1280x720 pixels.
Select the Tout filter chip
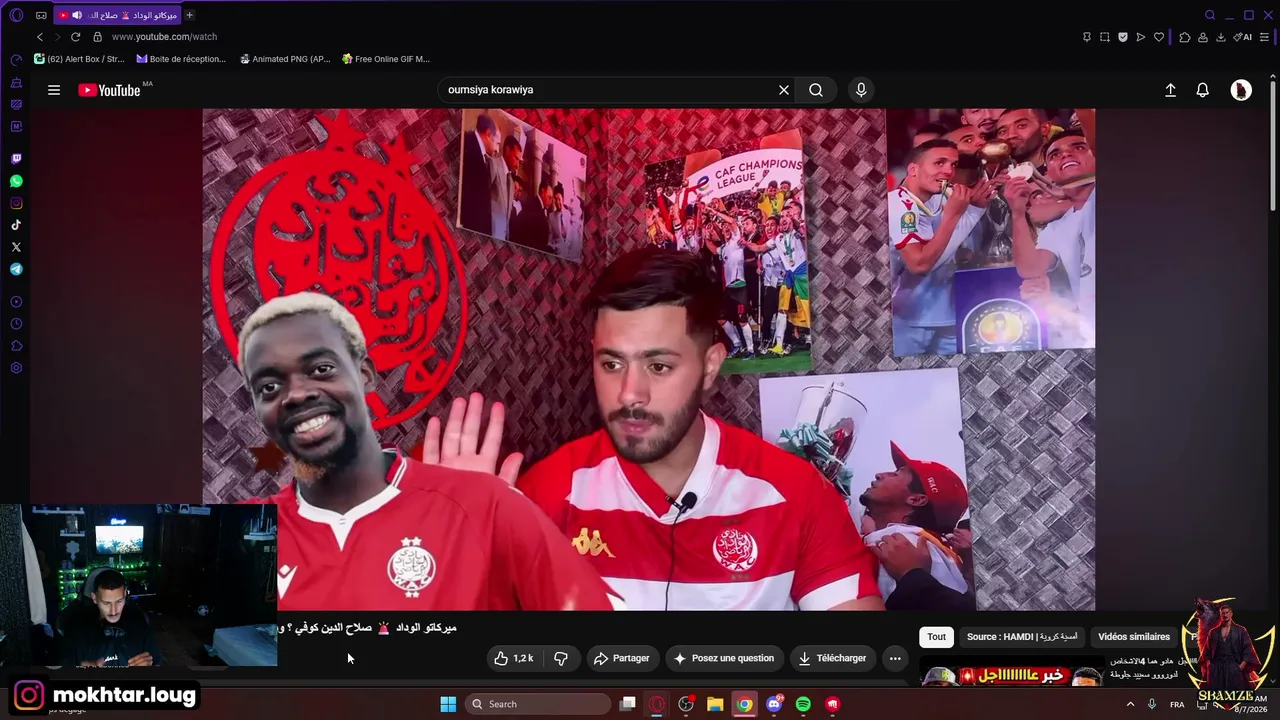(x=936, y=637)
